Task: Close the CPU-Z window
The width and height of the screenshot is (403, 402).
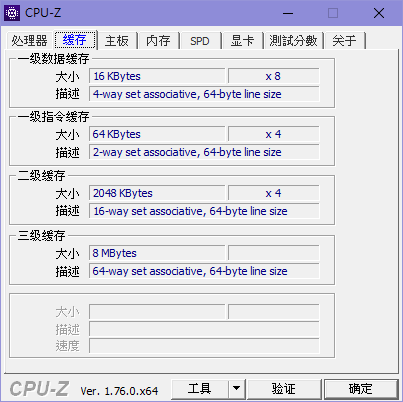Action: point(379,13)
